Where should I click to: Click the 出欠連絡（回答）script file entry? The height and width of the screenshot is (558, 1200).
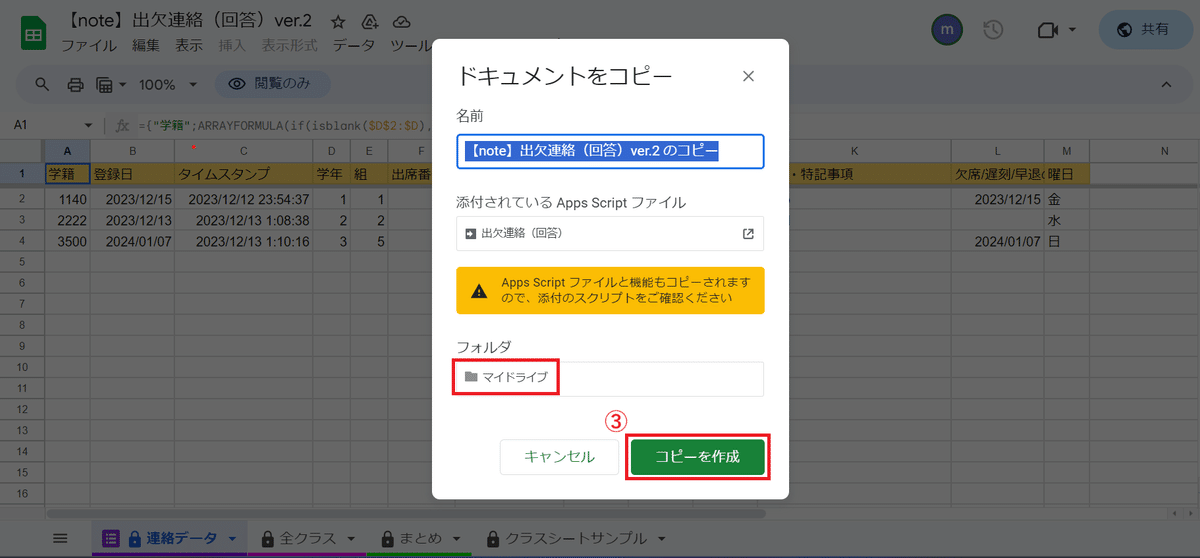(610, 233)
